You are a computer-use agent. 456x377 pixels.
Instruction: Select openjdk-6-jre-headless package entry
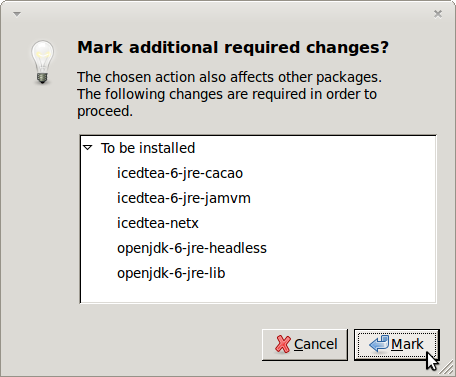192,248
